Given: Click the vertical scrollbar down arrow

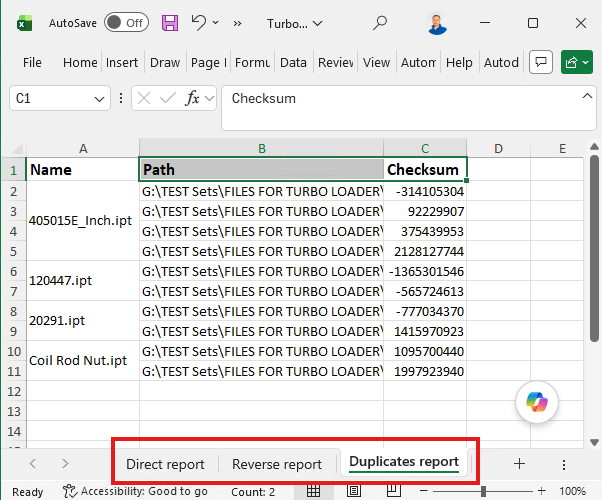Looking at the screenshot, I should click(594, 442).
